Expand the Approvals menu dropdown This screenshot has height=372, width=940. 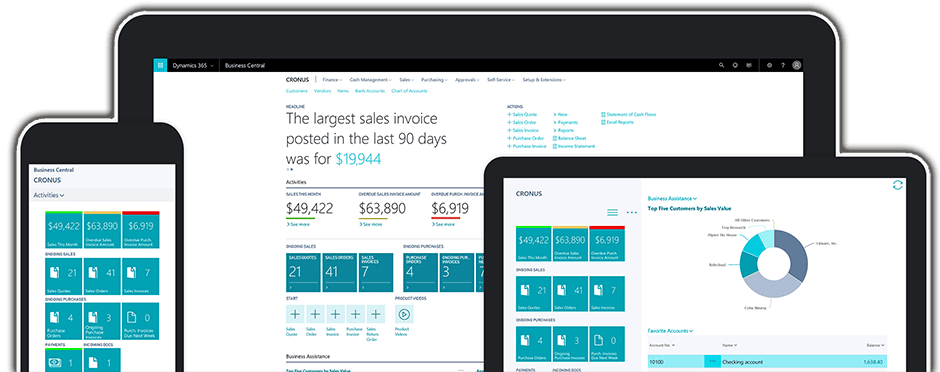point(467,80)
